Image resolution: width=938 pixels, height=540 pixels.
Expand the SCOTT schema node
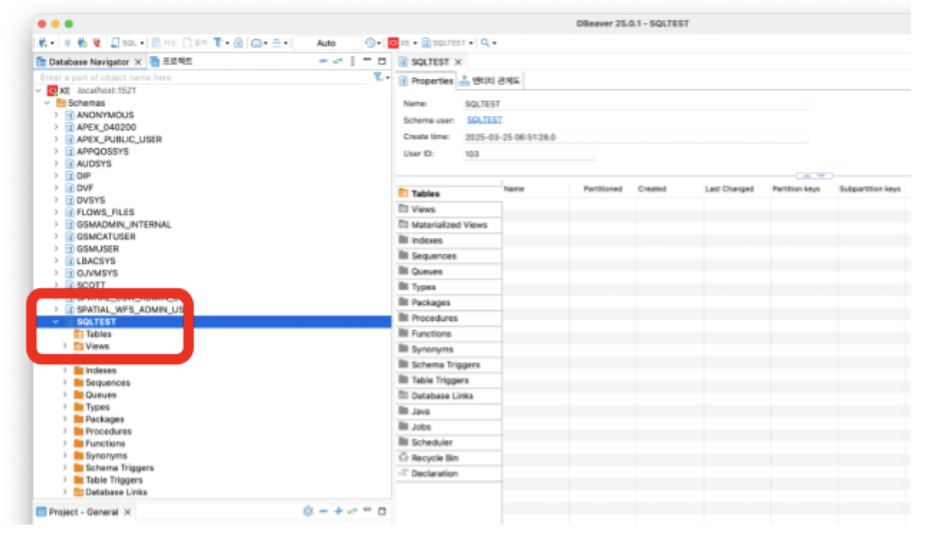[56, 285]
